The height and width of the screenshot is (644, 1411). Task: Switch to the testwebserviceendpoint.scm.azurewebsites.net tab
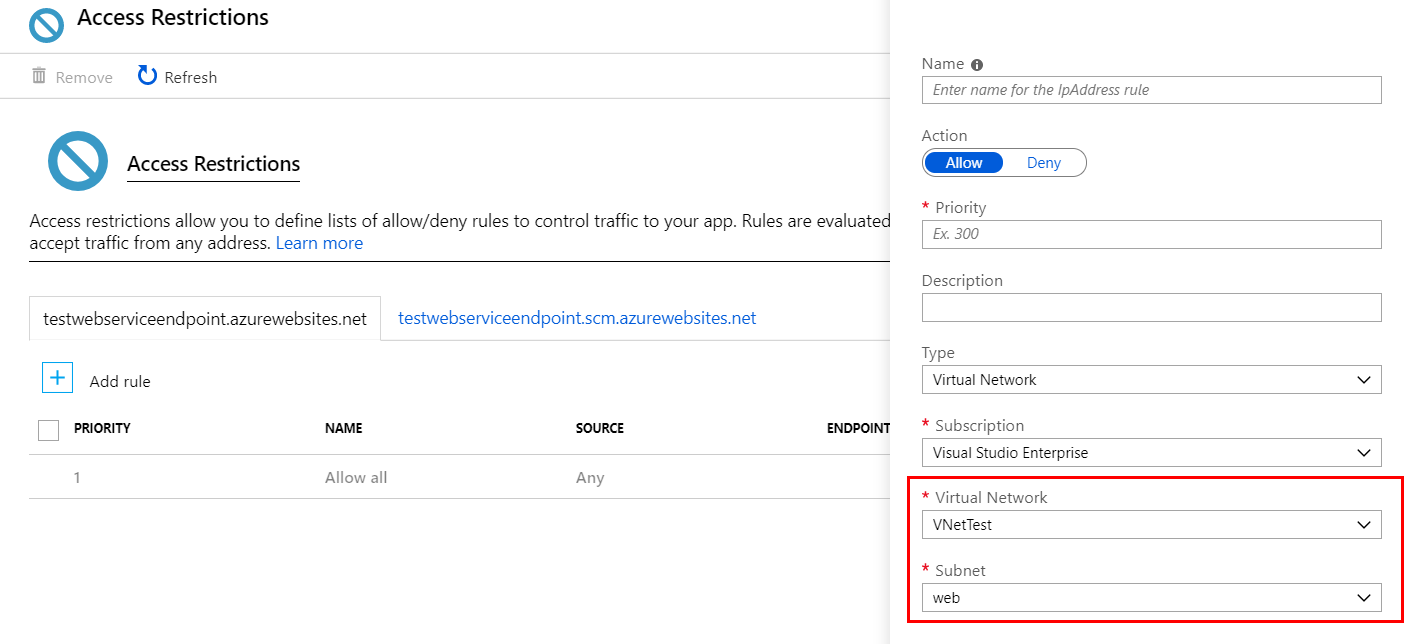click(577, 318)
